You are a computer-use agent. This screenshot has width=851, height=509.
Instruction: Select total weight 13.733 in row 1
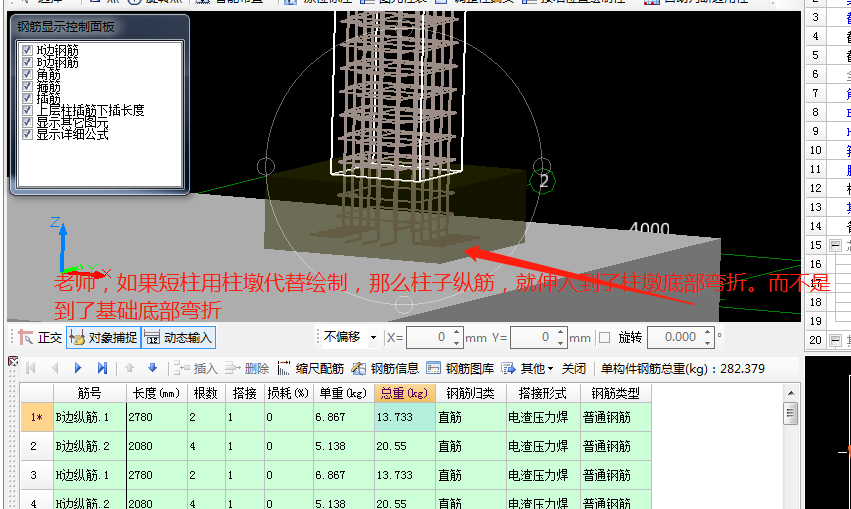click(405, 417)
